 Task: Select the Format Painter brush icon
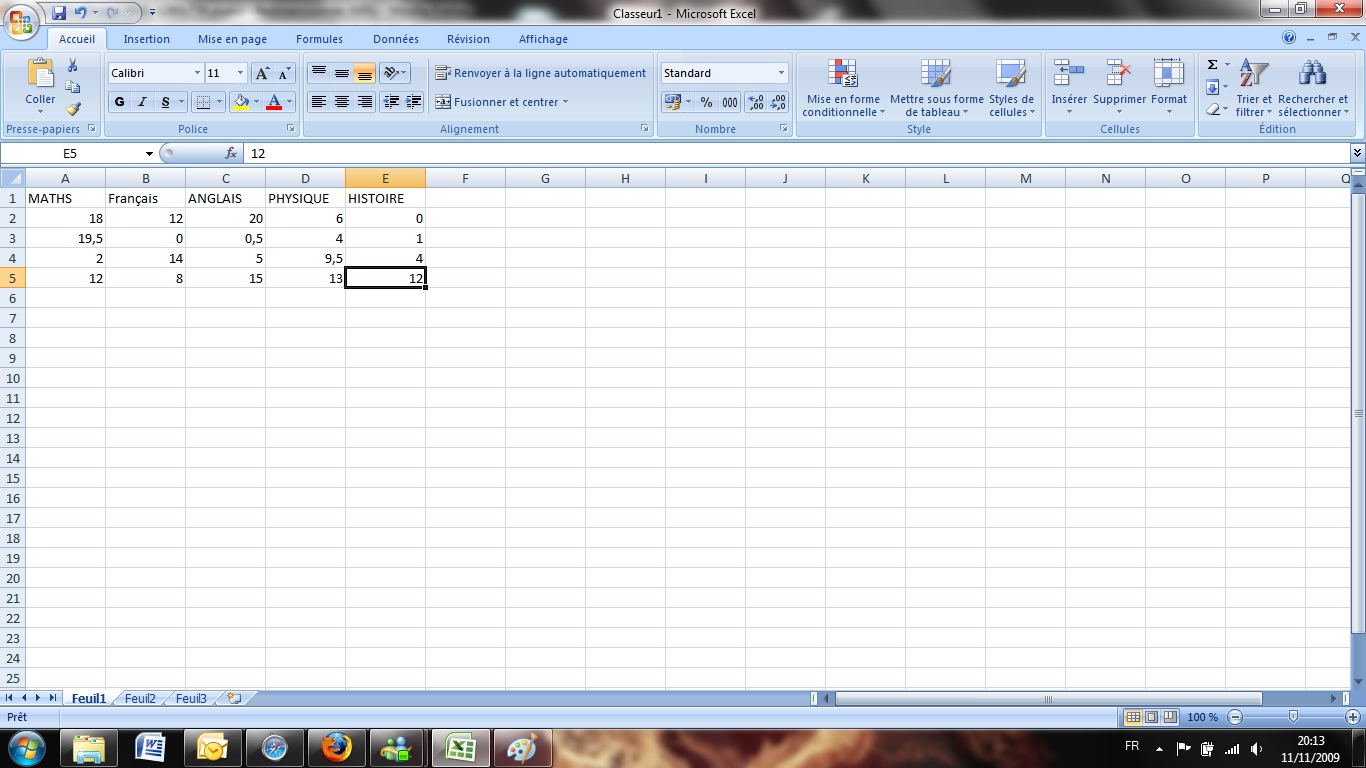click(x=73, y=109)
